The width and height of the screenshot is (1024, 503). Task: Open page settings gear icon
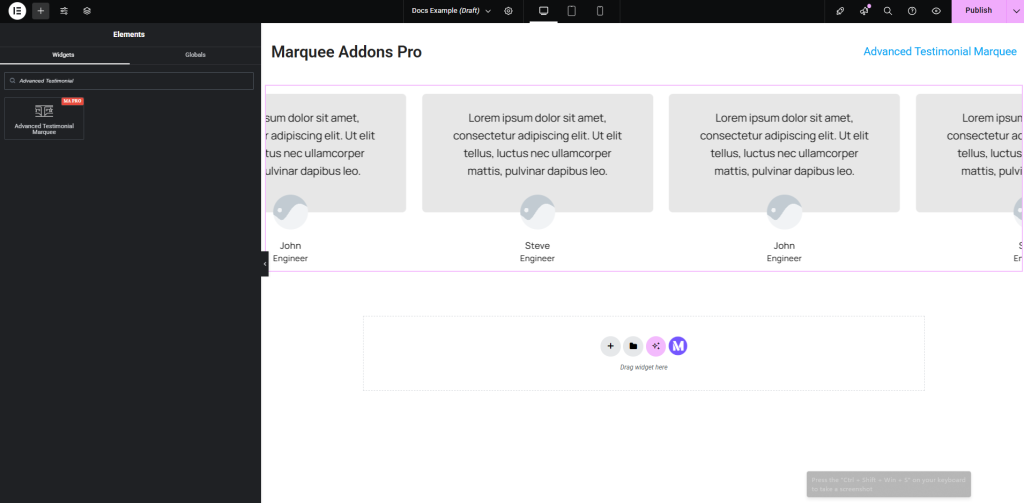pos(508,11)
